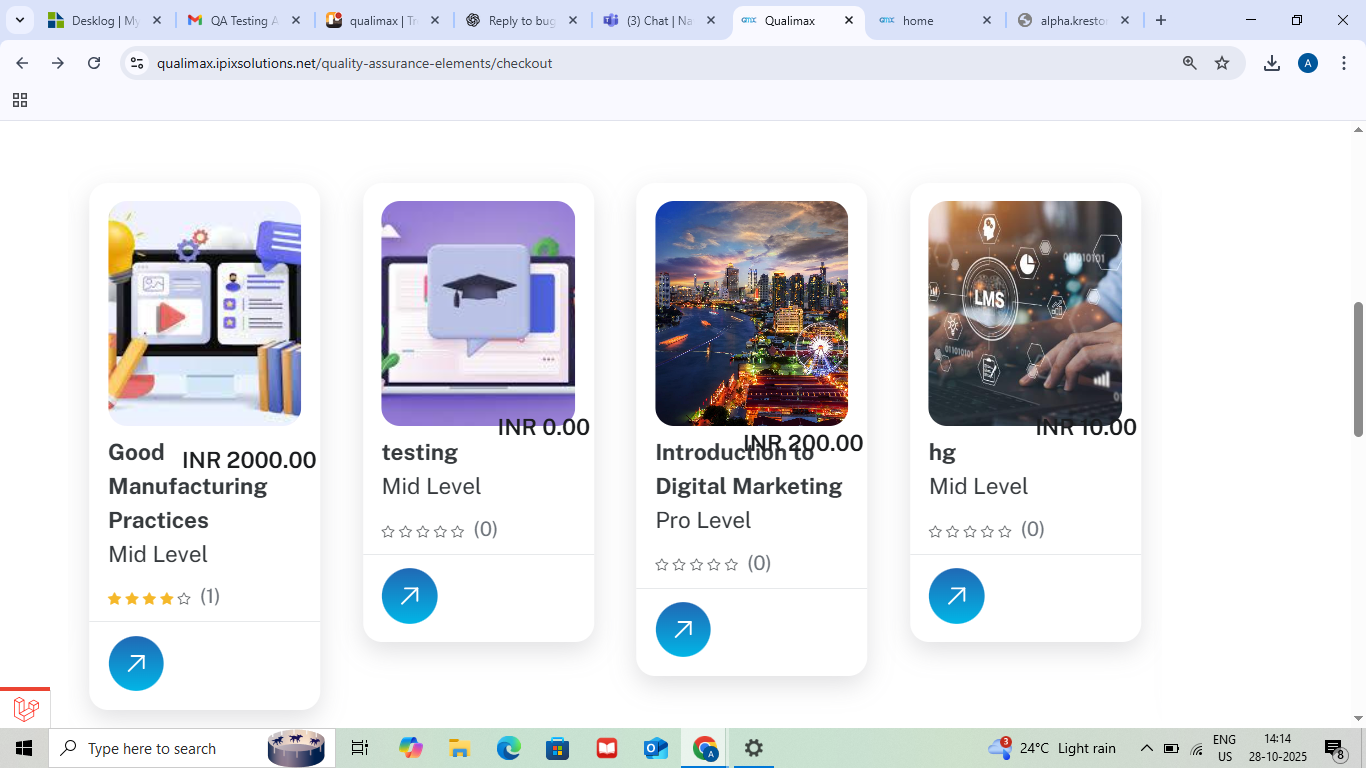Open the Chrome apps grid shortcut
1366x768 pixels.
(20, 100)
